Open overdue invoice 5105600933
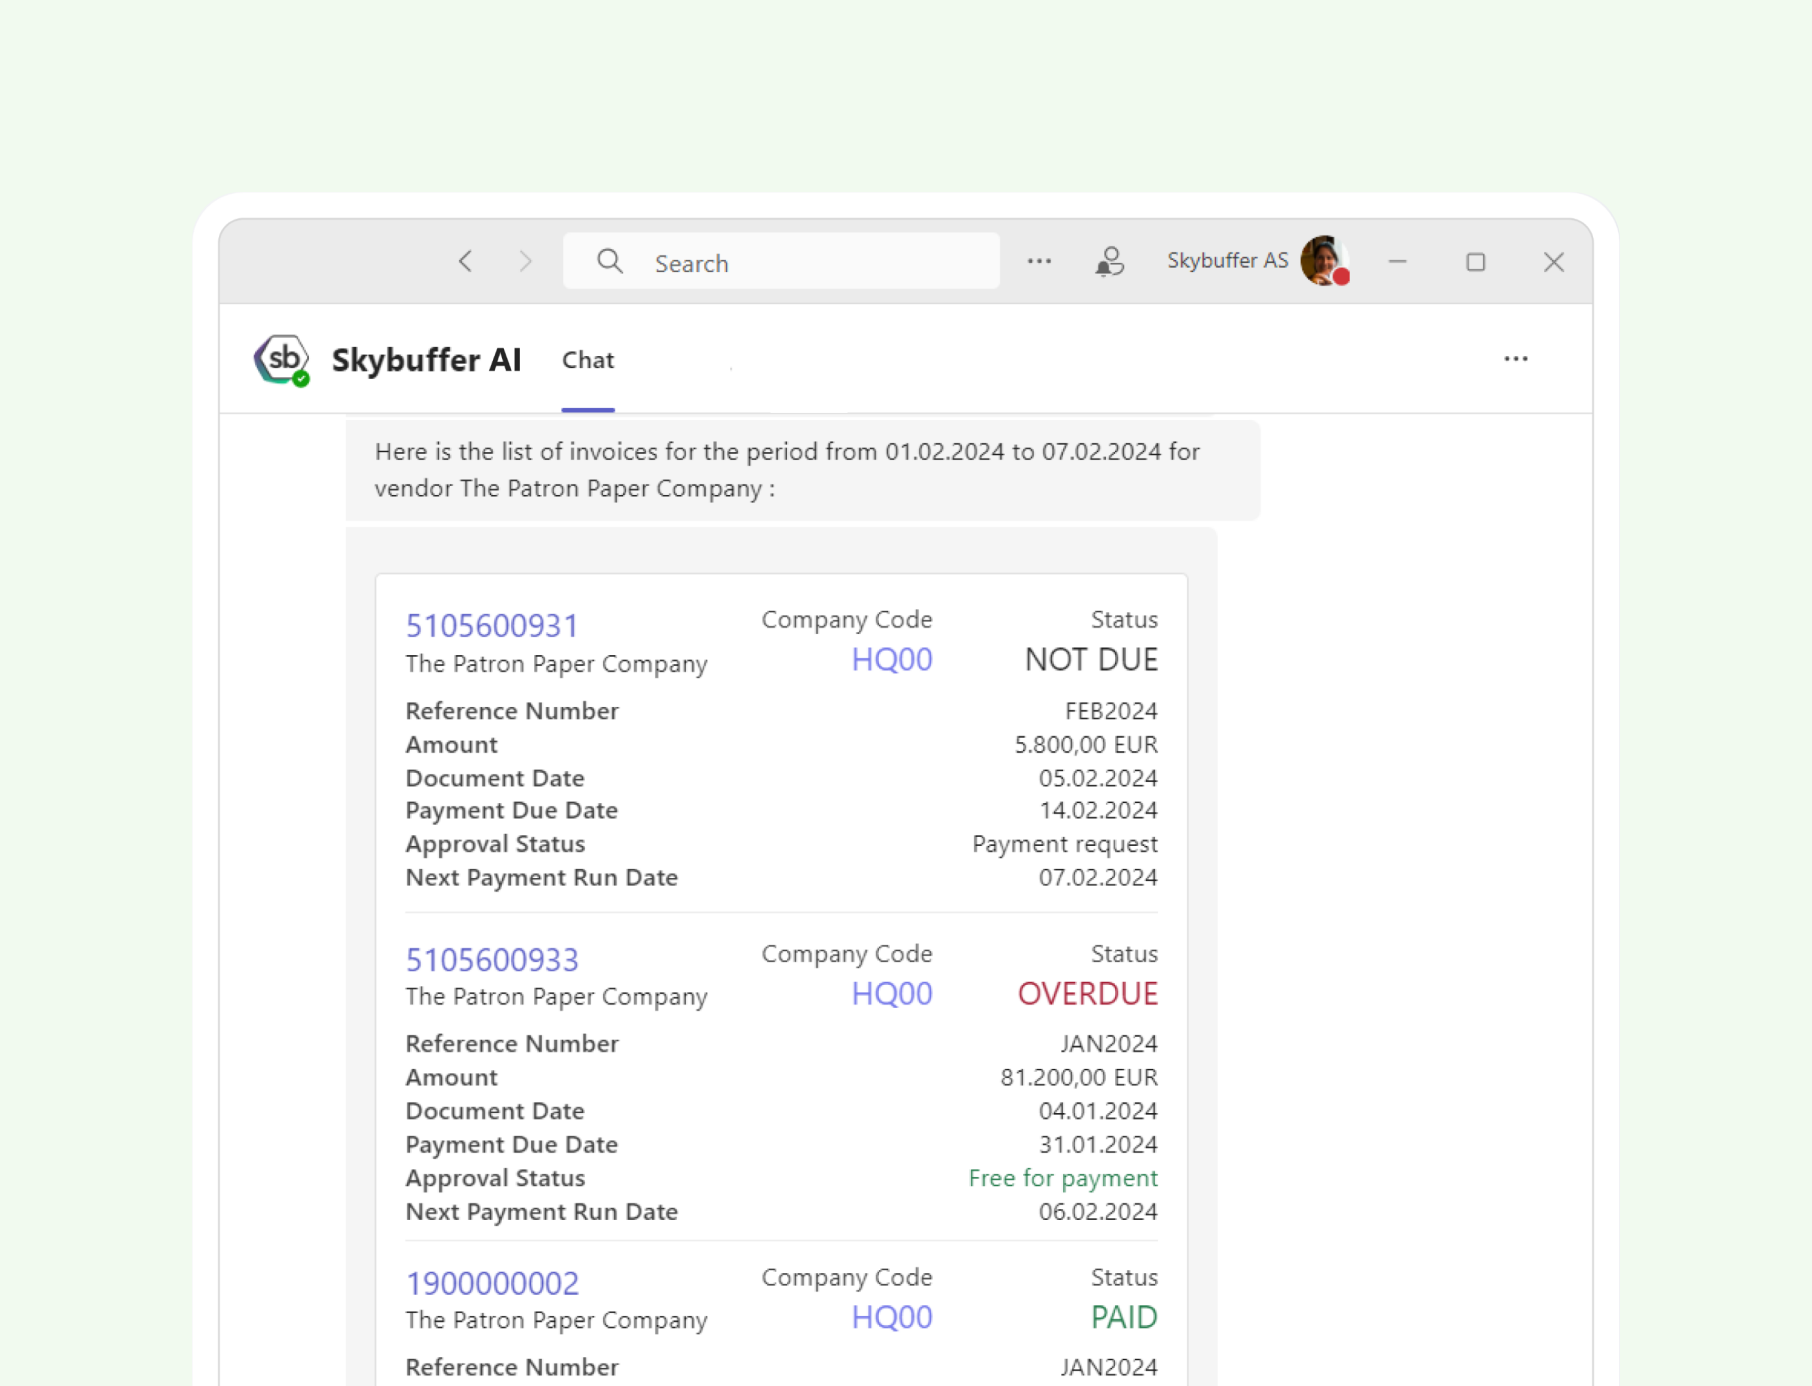 point(492,960)
